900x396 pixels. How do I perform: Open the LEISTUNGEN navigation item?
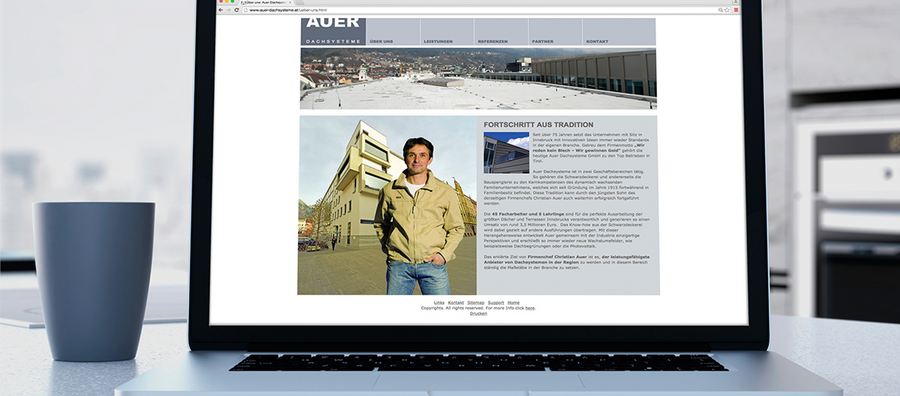coord(447,32)
